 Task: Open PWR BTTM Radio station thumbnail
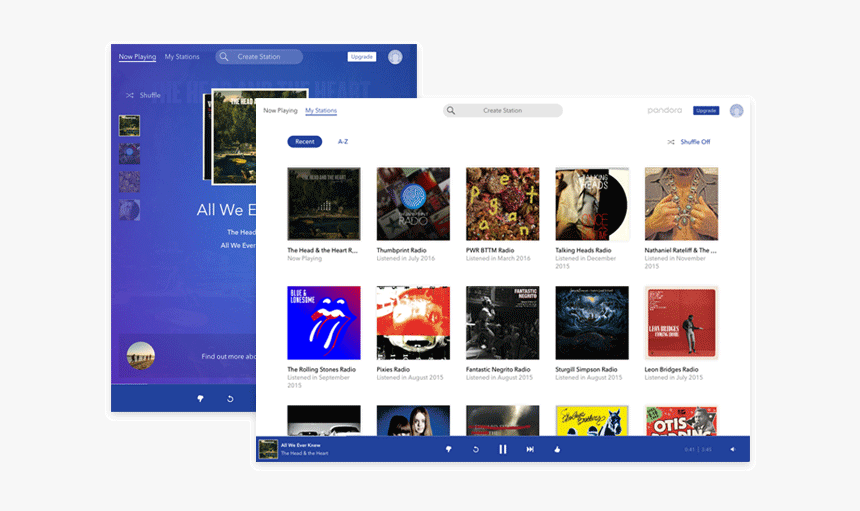502,203
